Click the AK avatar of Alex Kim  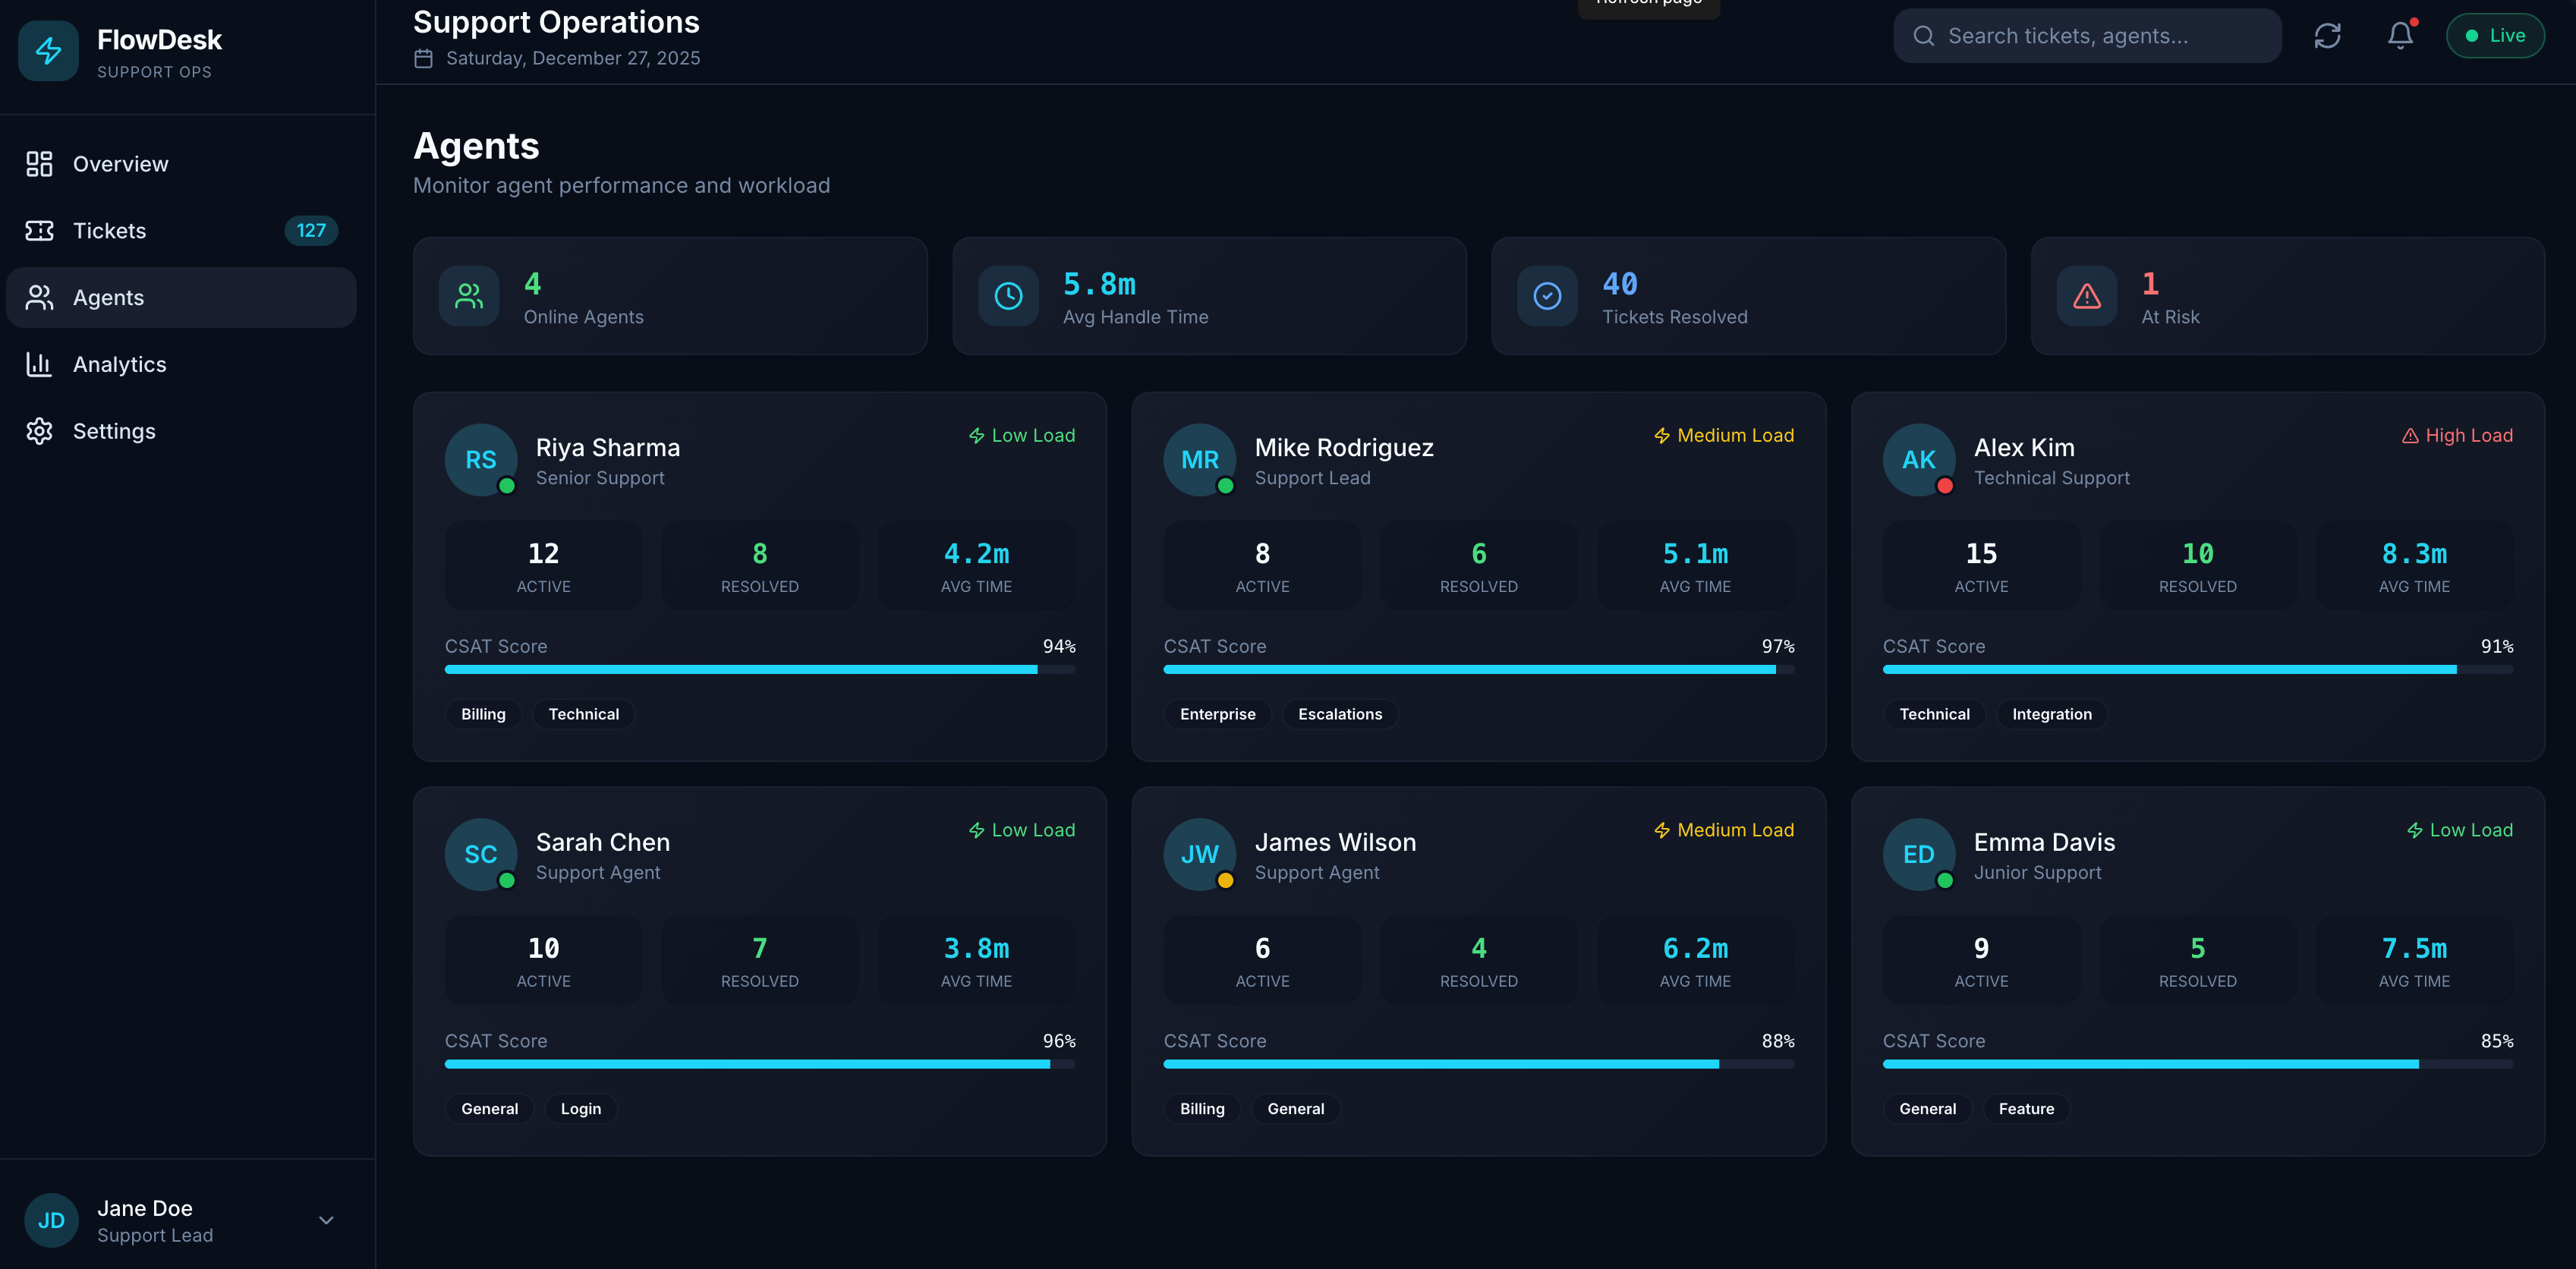(x=1919, y=460)
